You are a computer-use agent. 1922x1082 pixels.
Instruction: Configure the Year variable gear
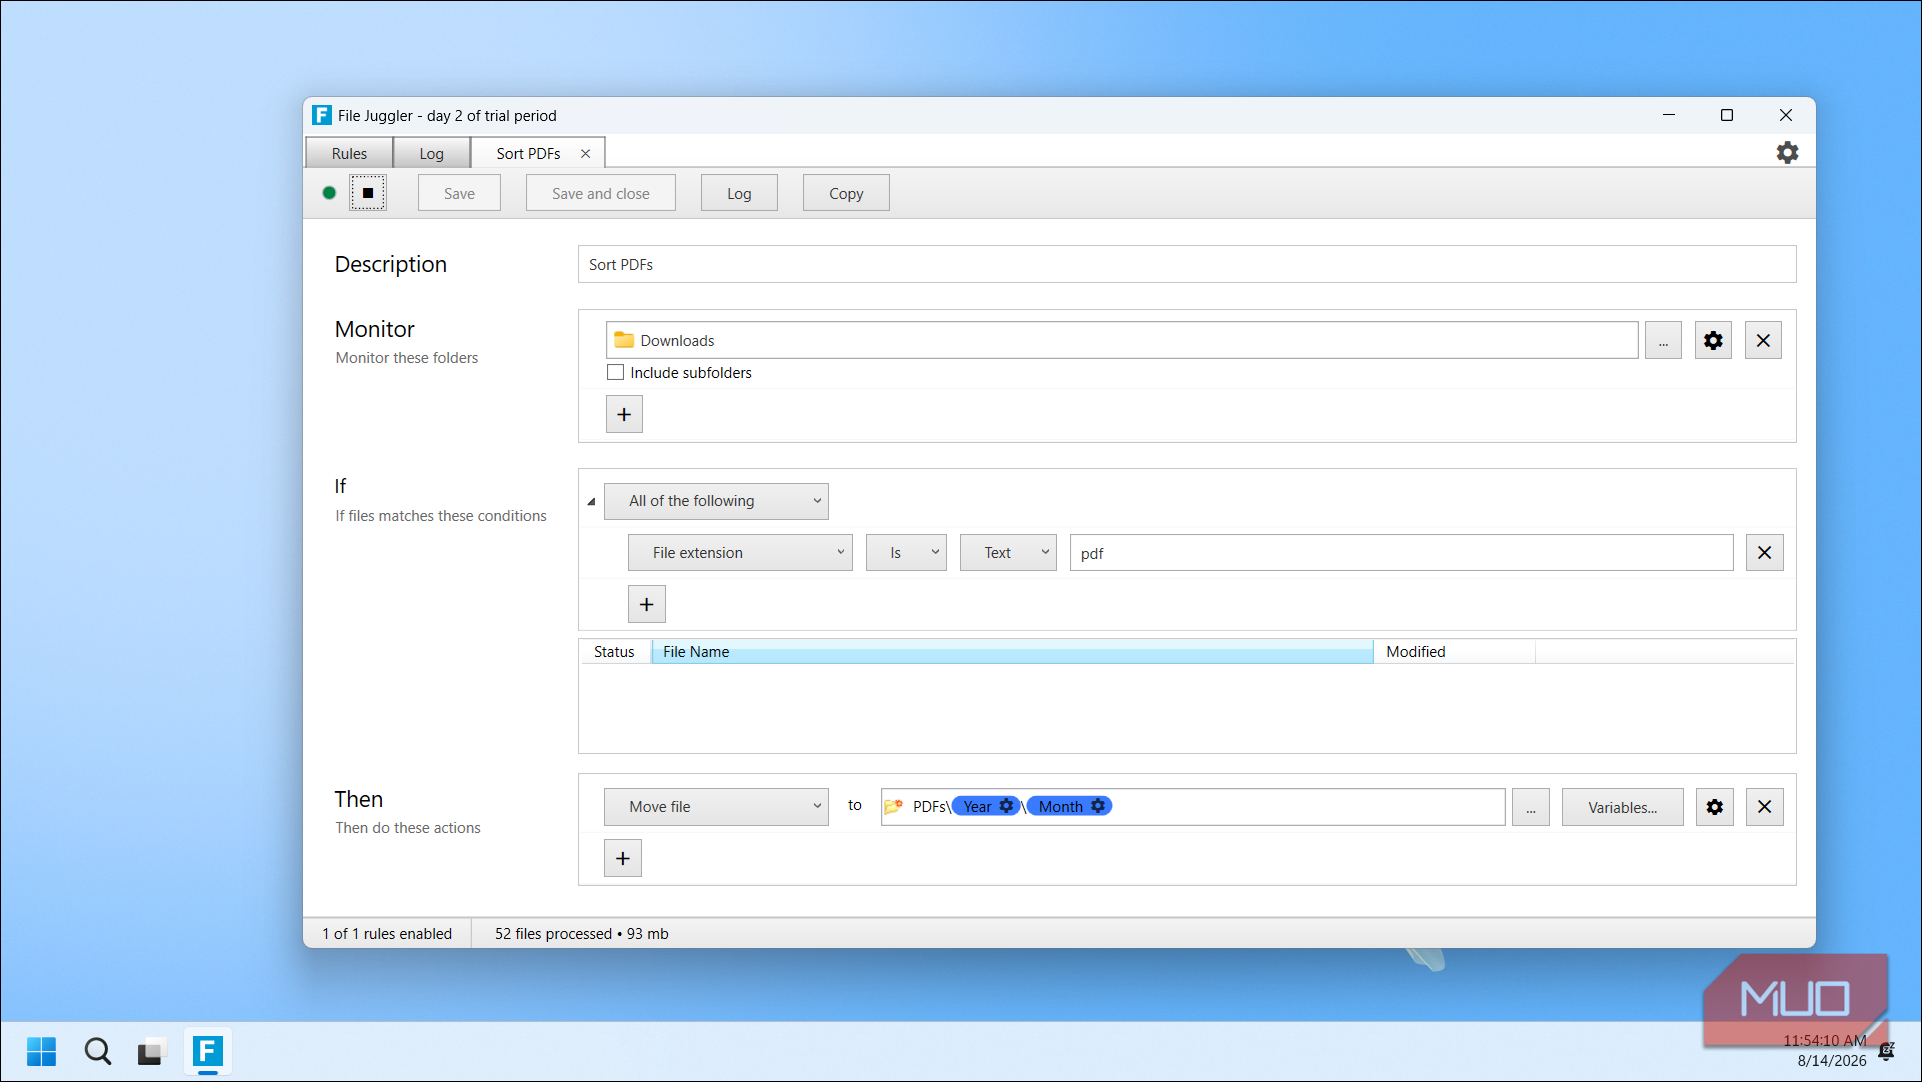[x=1006, y=806]
